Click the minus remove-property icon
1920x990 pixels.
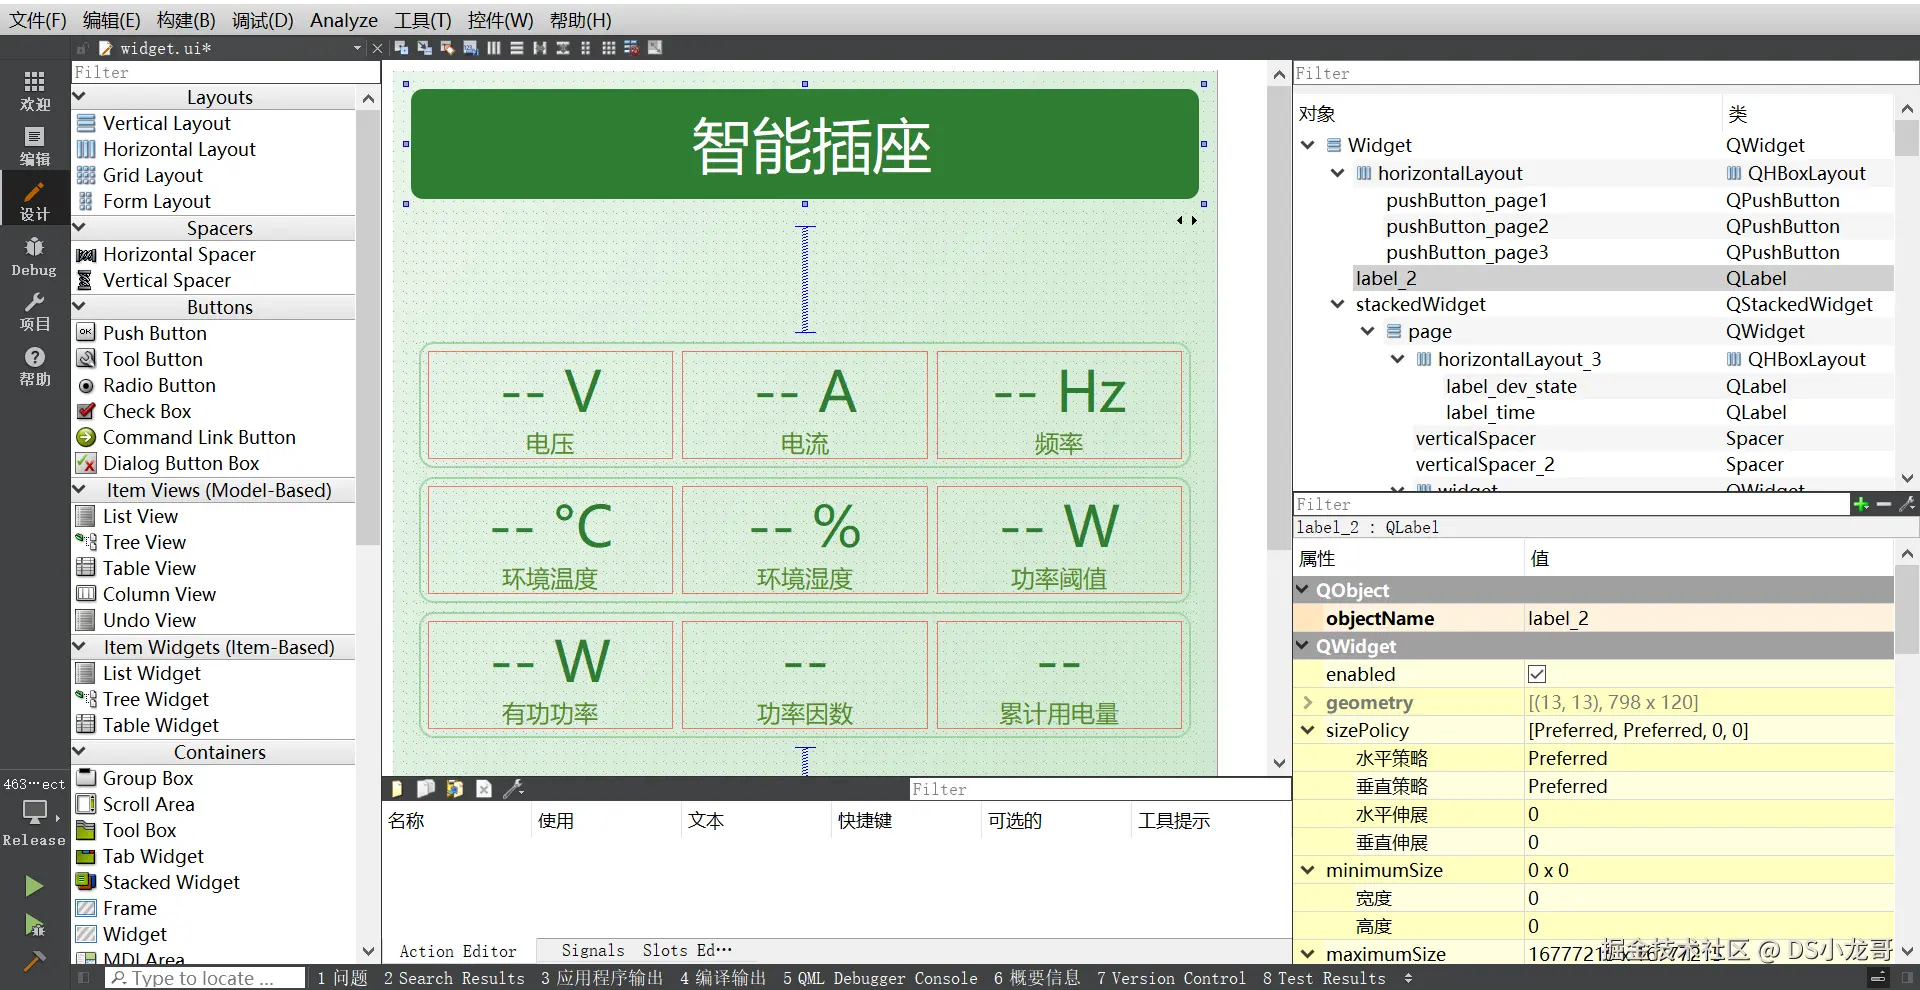coord(1884,504)
